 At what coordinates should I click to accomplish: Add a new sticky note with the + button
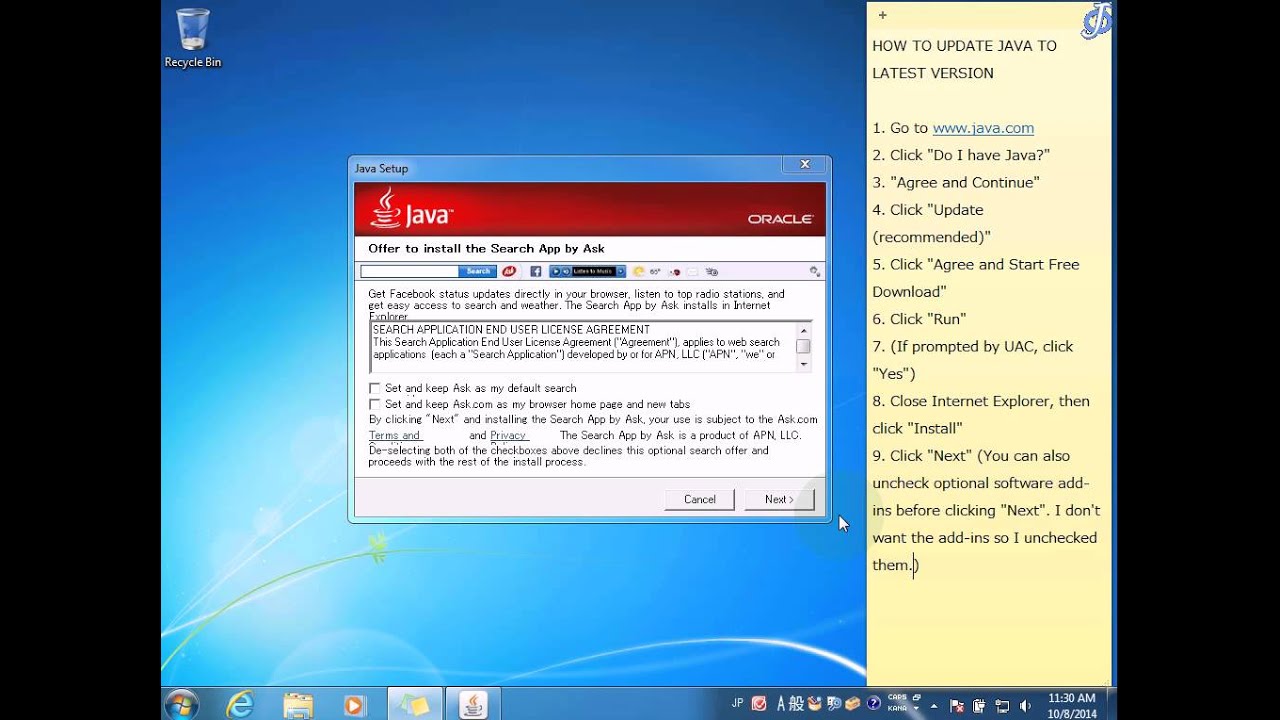(x=882, y=15)
